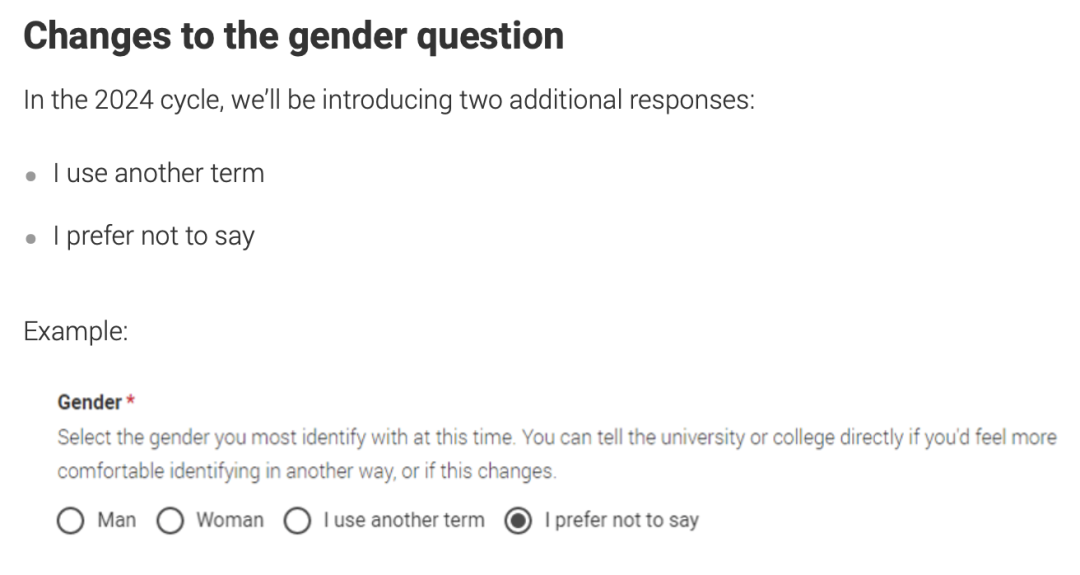Choose the 'I use another term' radio circle
This screenshot has height=575, width=1080.
[297, 521]
